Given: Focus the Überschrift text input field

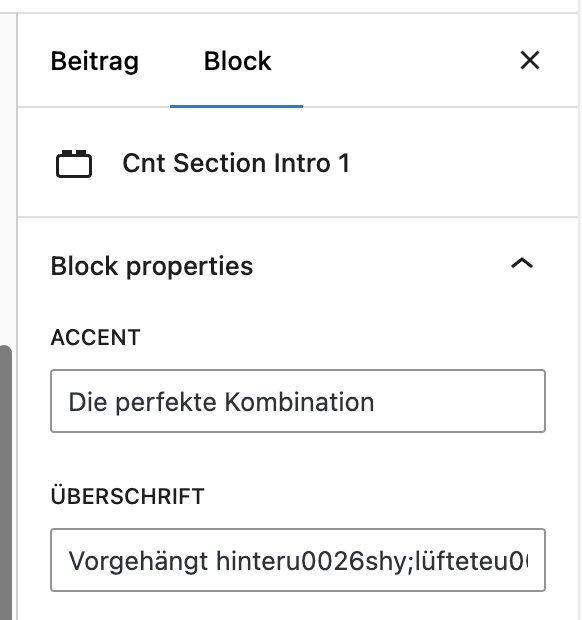Looking at the screenshot, I should pos(298,560).
